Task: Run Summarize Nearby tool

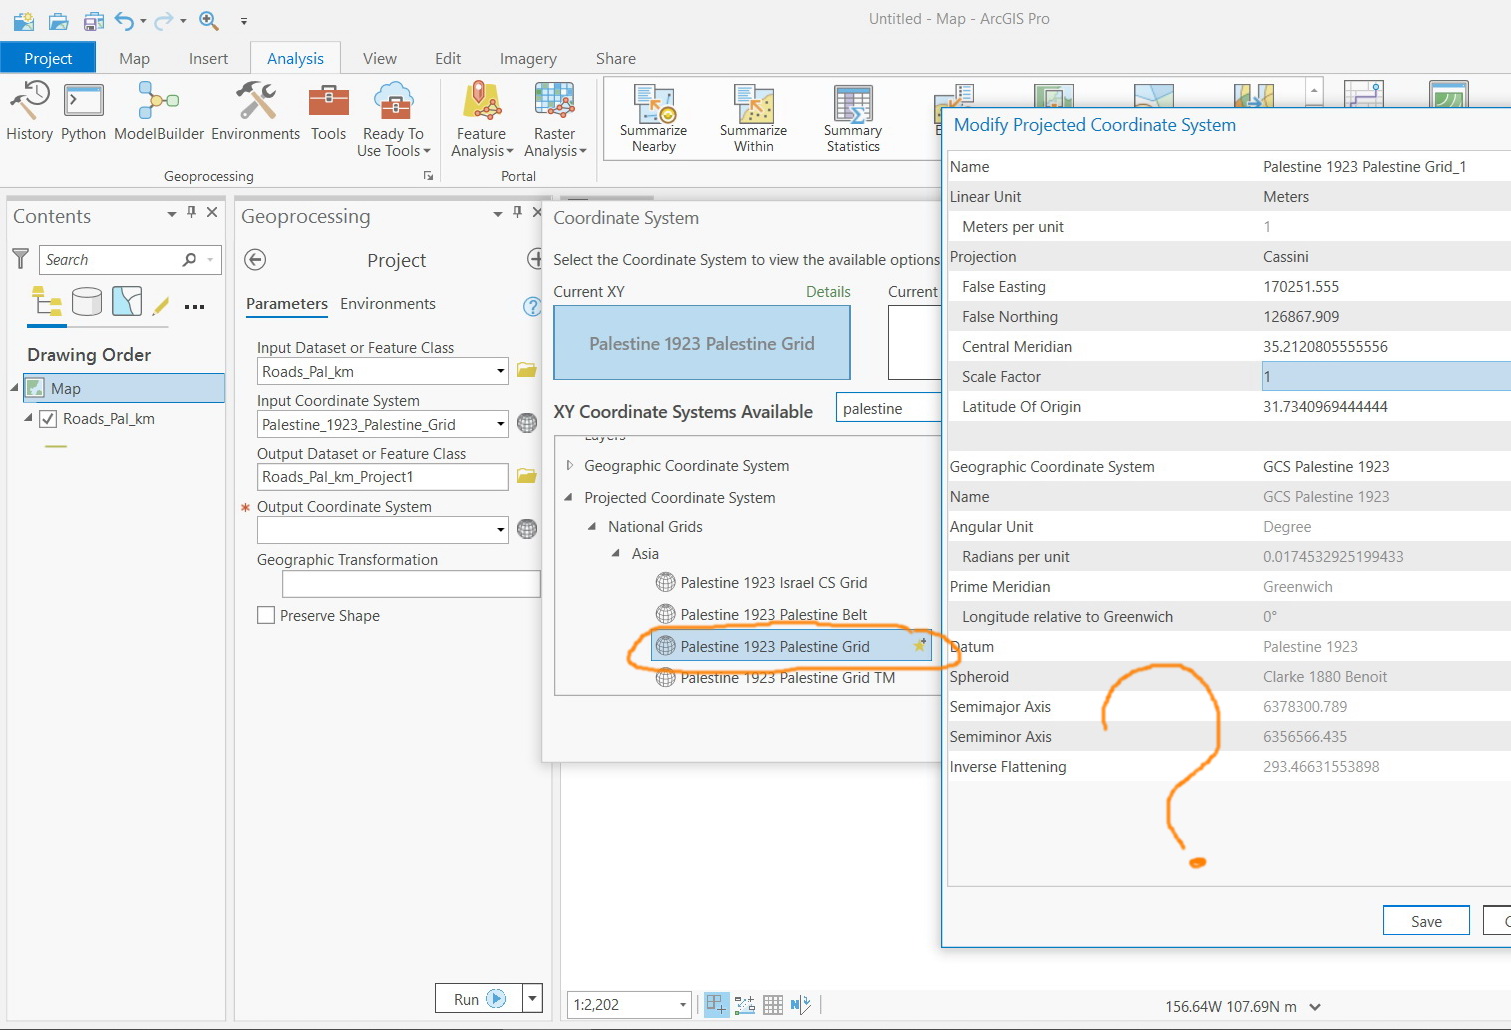Action: [x=654, y=118]
